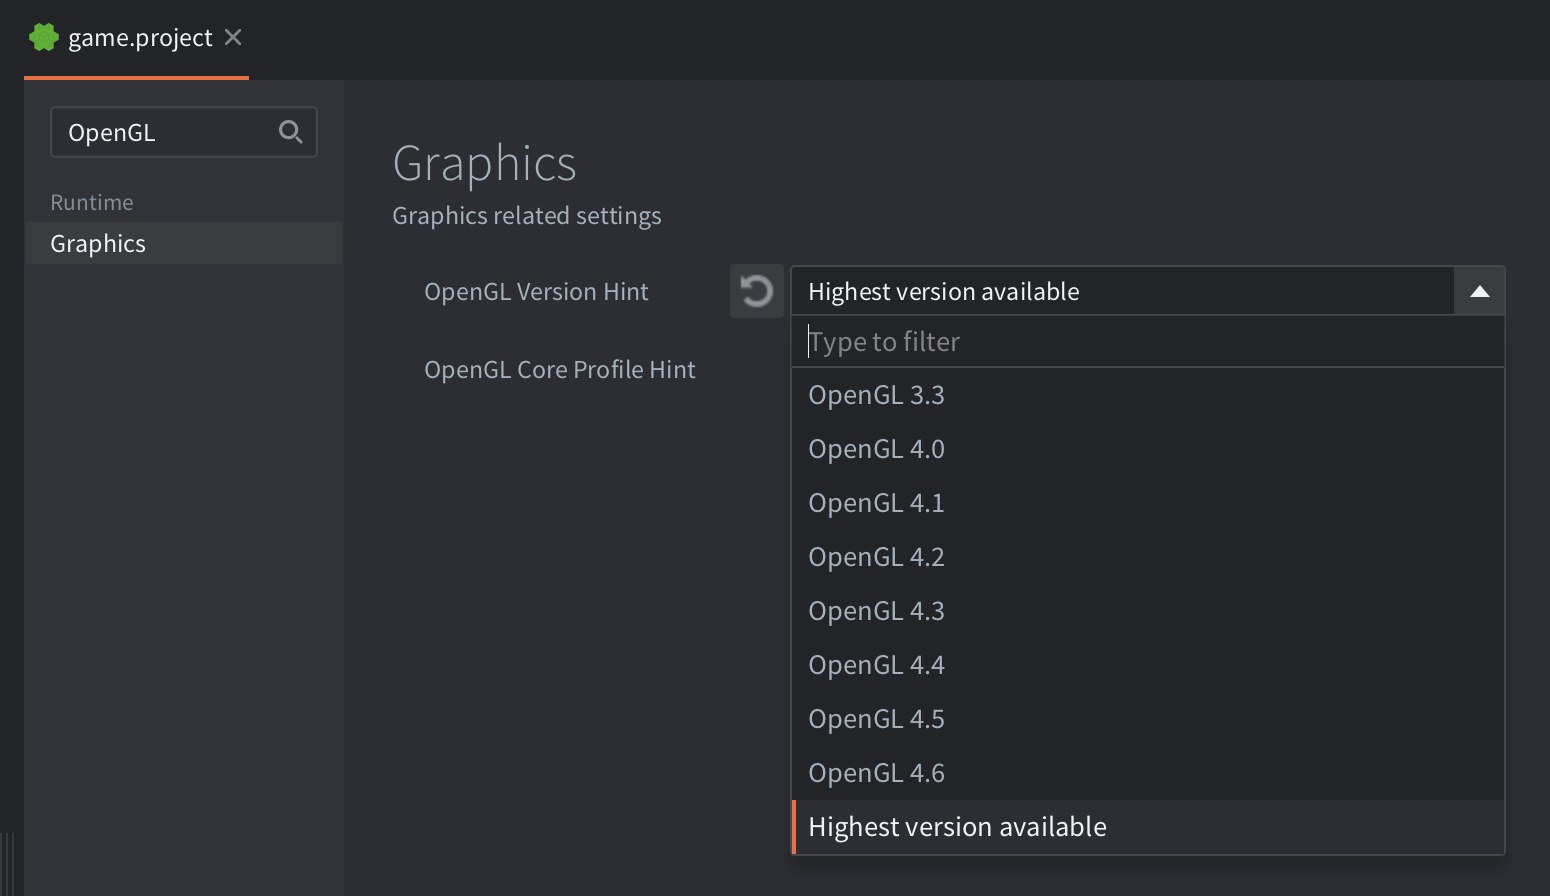Screen dimensions: 1550x896
Task: Collapse the OpenGL Version Hint dropdown arrow
Action: tap(1478, 290)
